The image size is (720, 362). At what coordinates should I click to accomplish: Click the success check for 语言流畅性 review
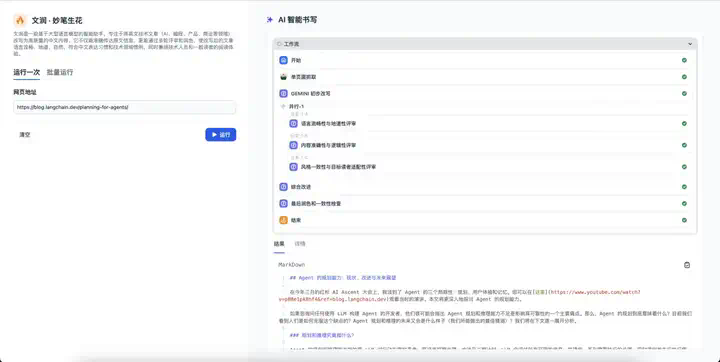pyautogui.click(x=684, y=124)
